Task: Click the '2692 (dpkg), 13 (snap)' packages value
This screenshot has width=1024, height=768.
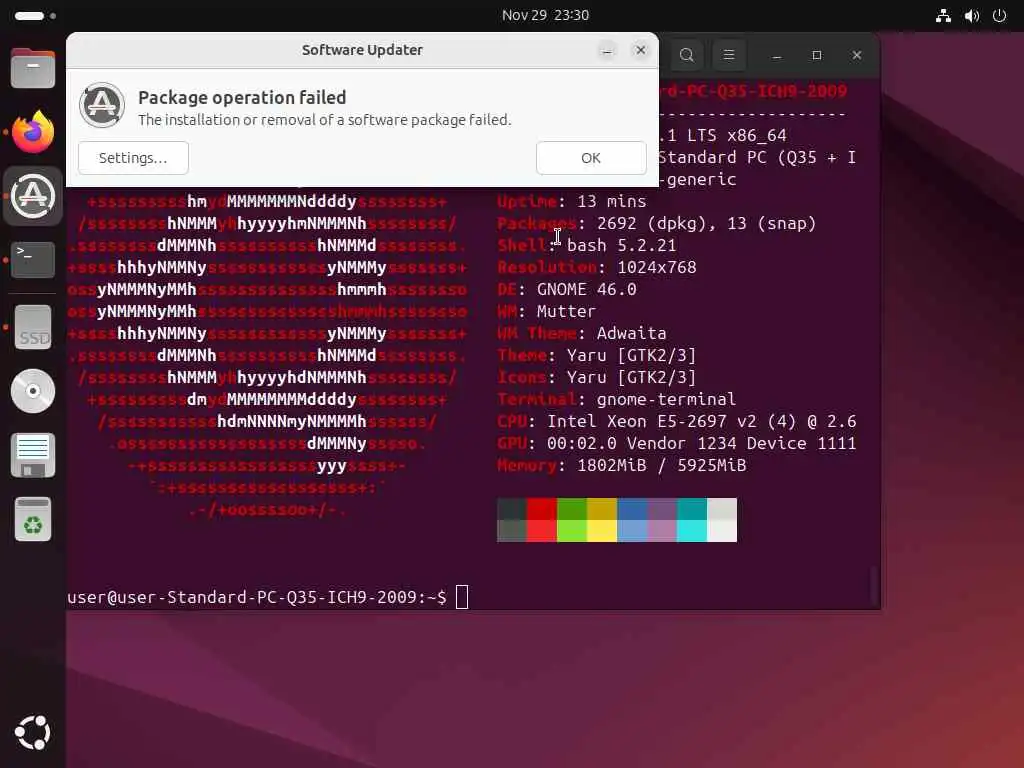Action: pos(707,224)
